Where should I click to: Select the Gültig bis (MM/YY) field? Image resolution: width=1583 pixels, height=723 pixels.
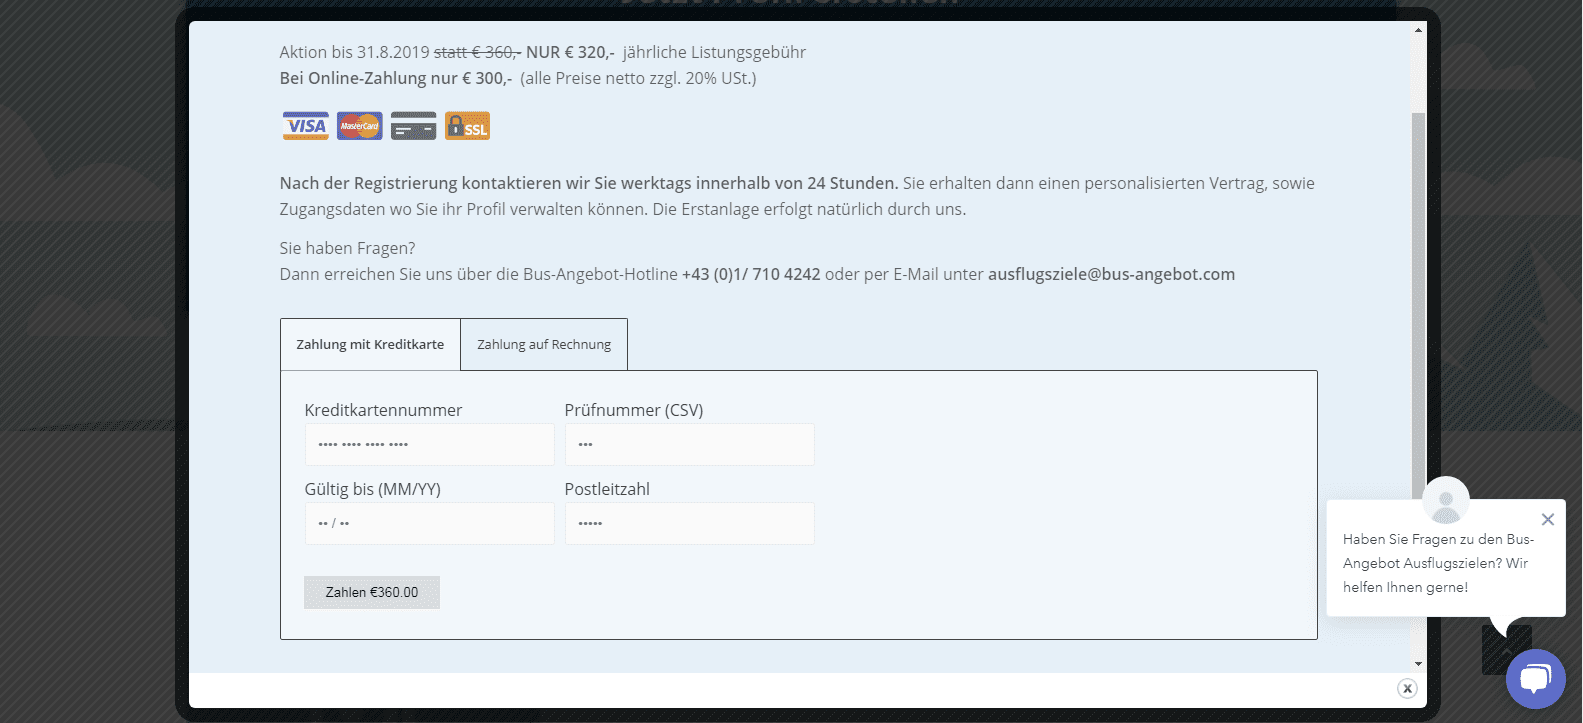pos(429,523)
